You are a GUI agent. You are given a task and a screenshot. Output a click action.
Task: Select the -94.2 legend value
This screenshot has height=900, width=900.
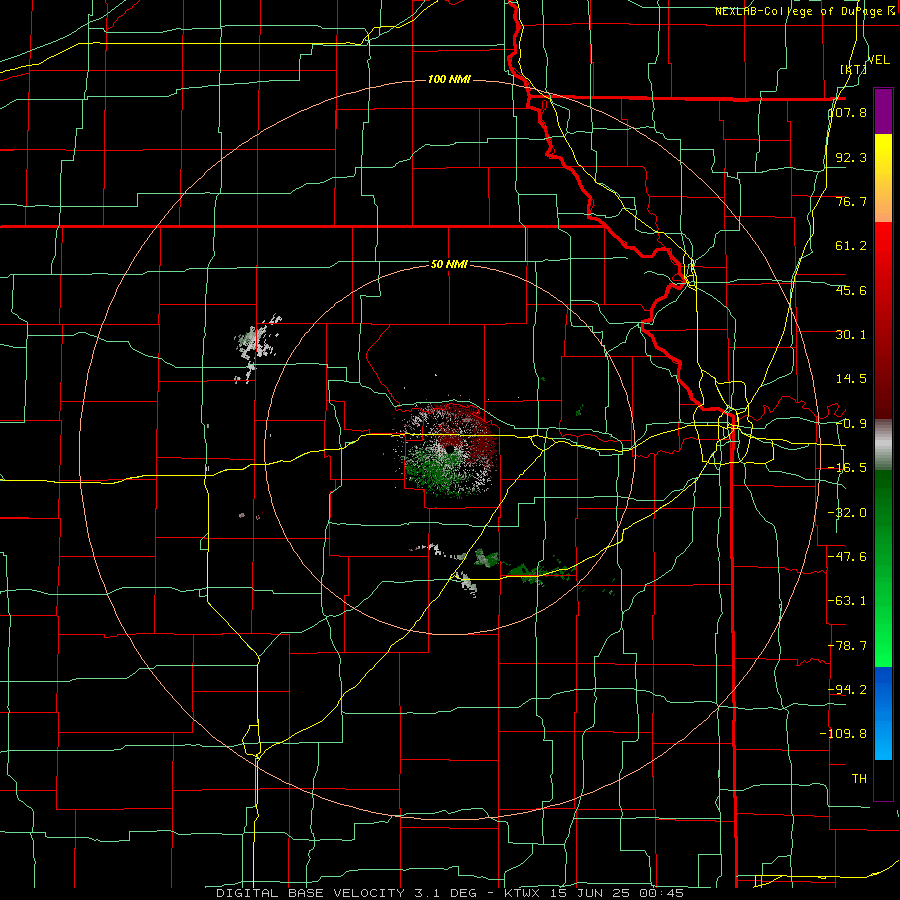[x=847, y=689]
